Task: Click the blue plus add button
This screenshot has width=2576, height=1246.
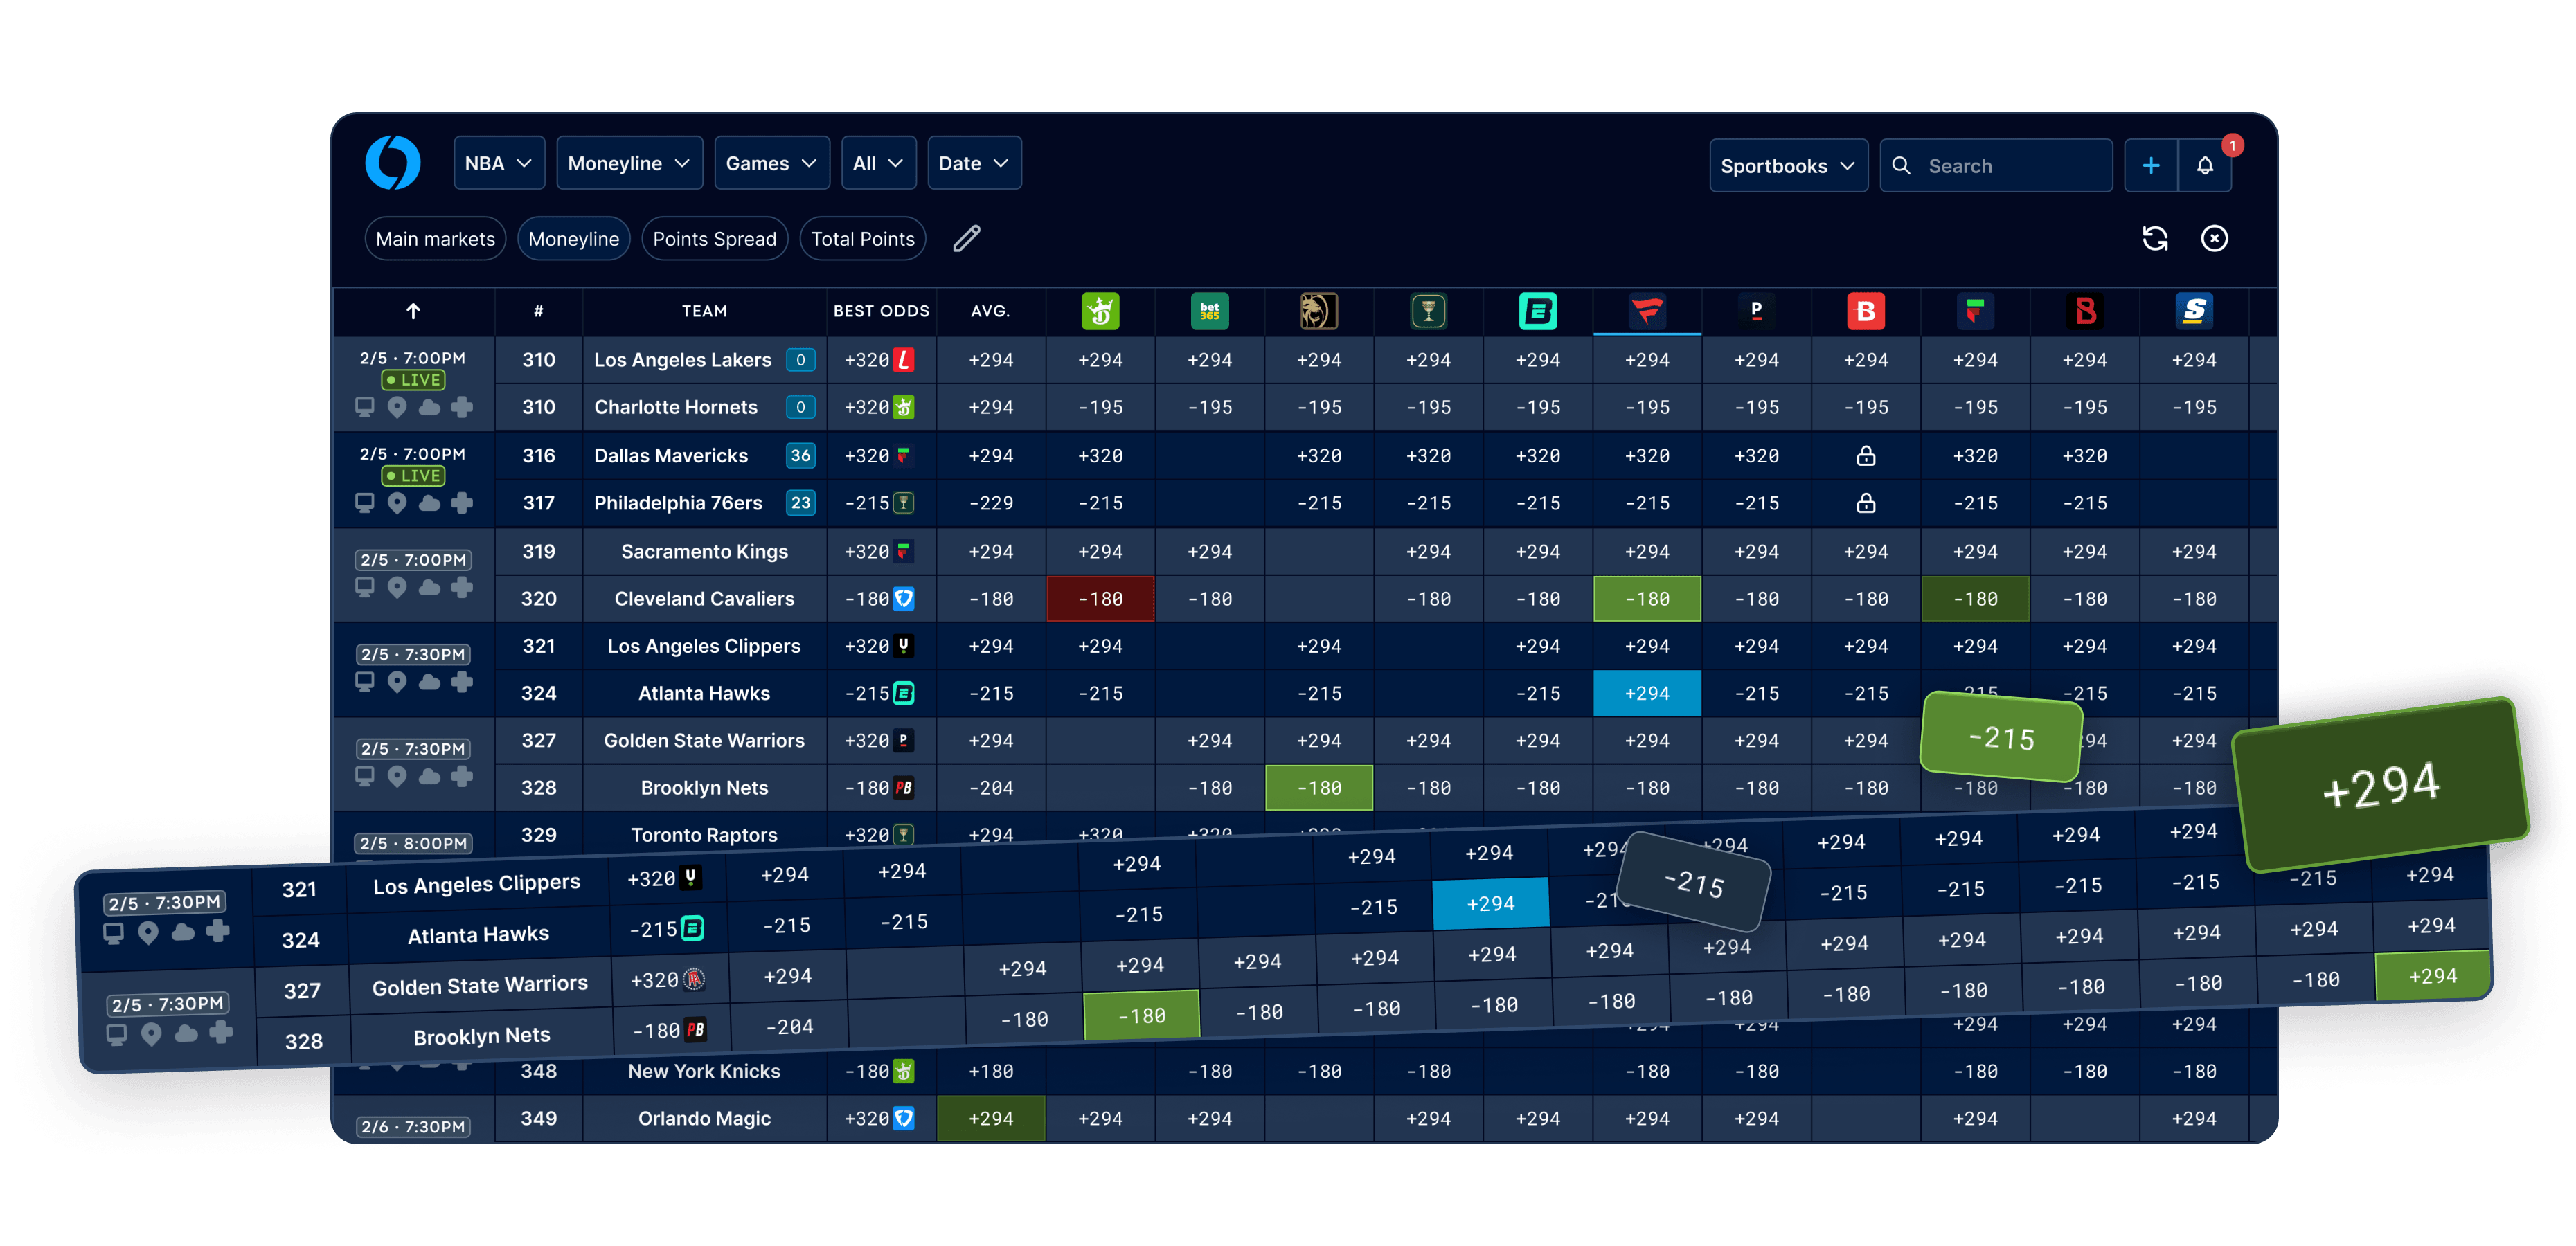Action: pos(2150,166)
